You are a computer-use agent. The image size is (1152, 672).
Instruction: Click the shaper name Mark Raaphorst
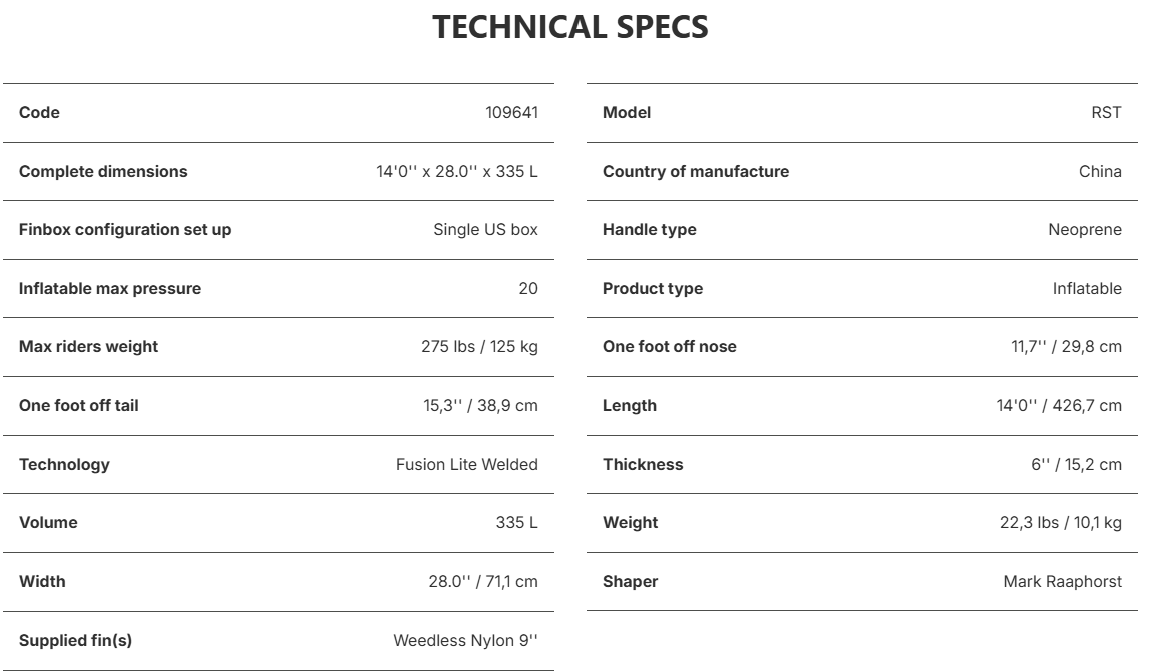click(1062, 582)
